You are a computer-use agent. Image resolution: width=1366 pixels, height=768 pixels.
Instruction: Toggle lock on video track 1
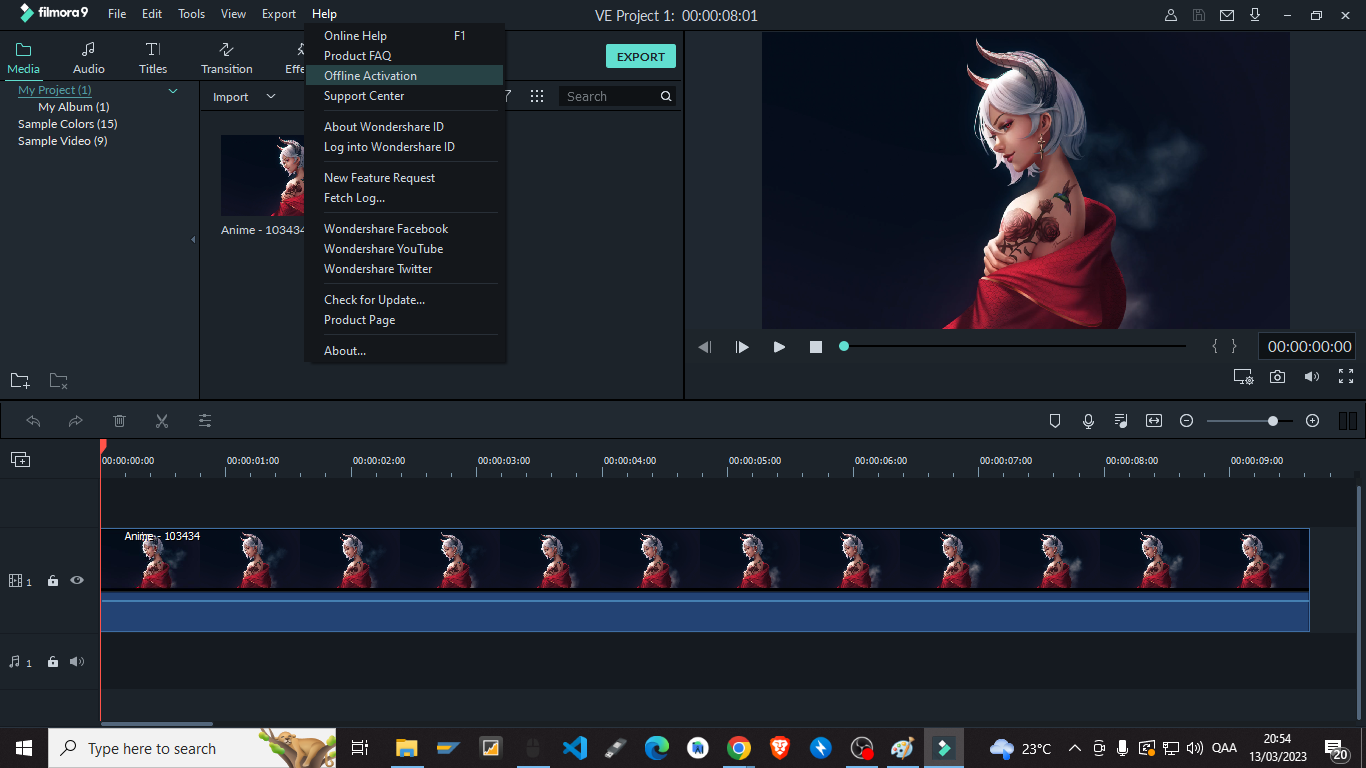click(53, 581)
